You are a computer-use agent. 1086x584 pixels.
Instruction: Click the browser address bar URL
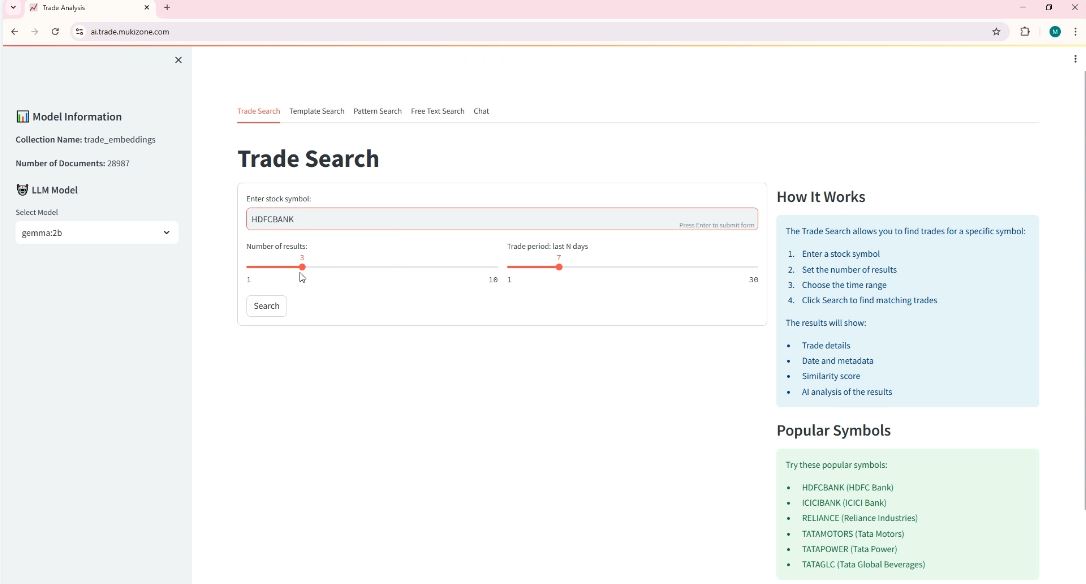tap(130, 32)
